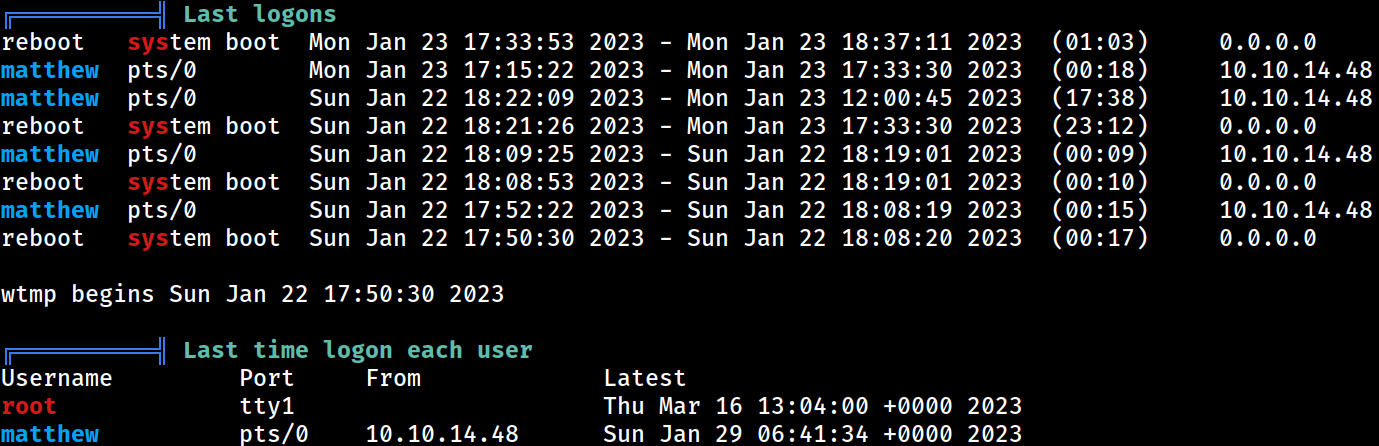The image size is (1379, 446).
Task: Click the first reboot entry's 0.0.0.0 address
Action: point(1268,42)
